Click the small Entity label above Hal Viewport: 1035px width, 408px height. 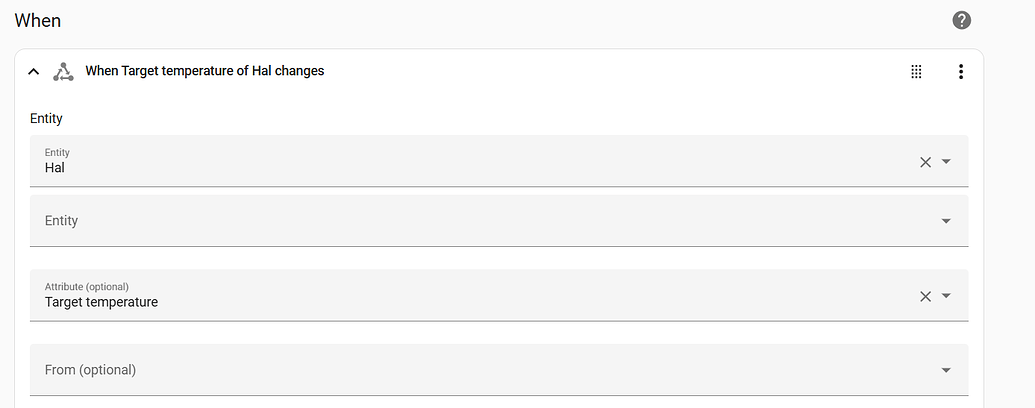pyautogui.click(x=57, y=152)
